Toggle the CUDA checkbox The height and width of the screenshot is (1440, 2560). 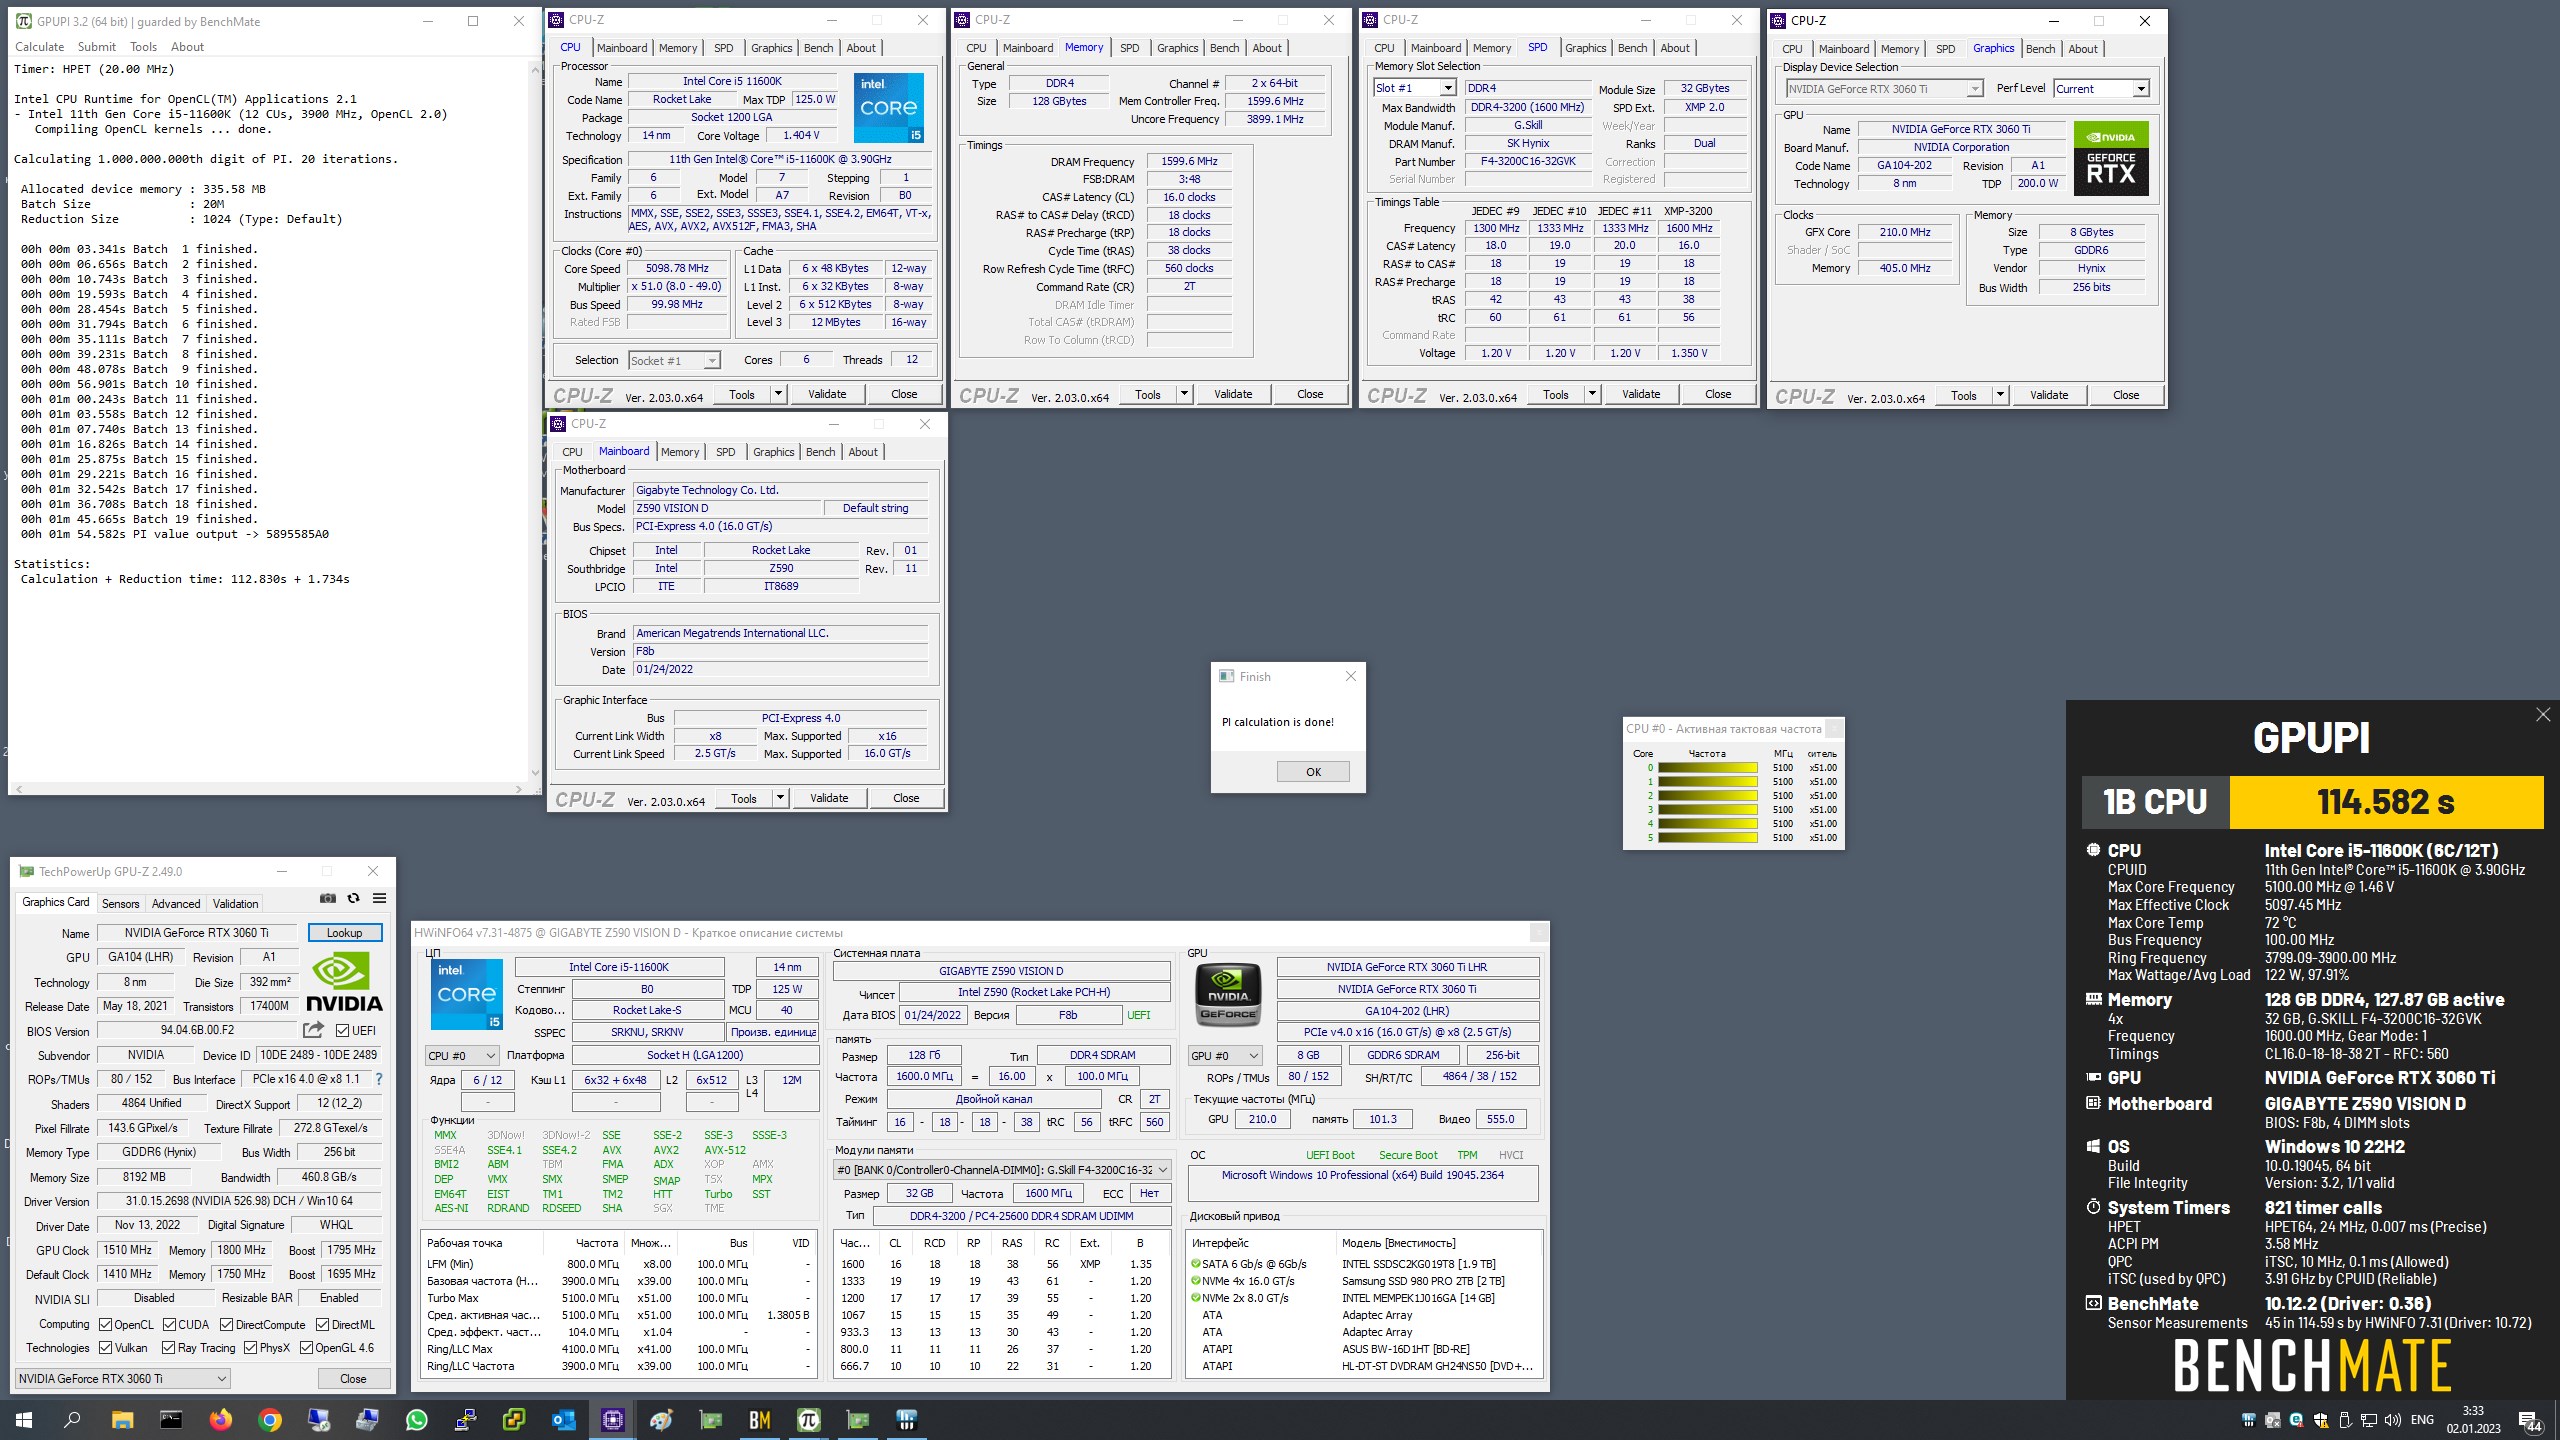tap(169, 1325)
